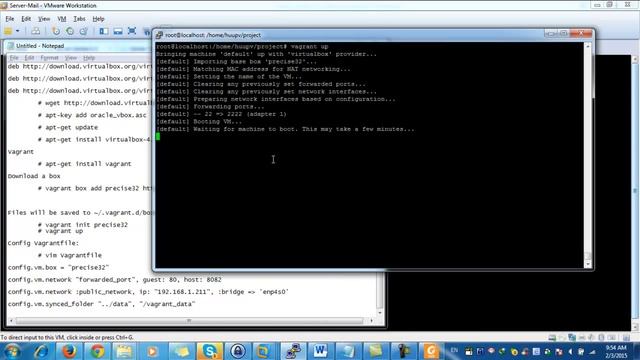This screenshot has height=360, width=640.
Task: Take a snapshot of this virtual machine
Action: (x=56, y=31)
